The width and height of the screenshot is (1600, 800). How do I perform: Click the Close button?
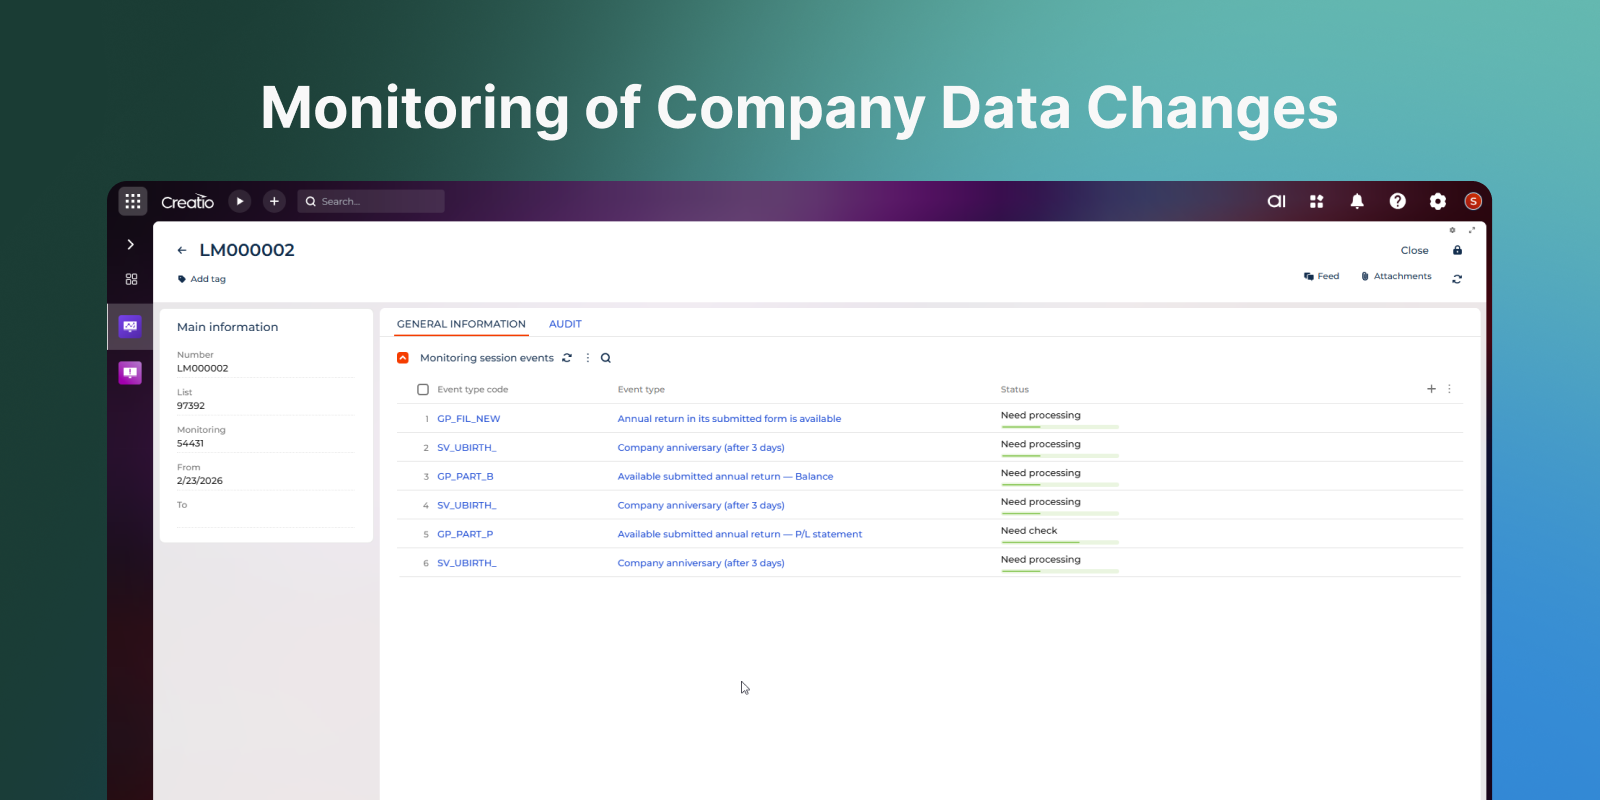pos(1414,250)
